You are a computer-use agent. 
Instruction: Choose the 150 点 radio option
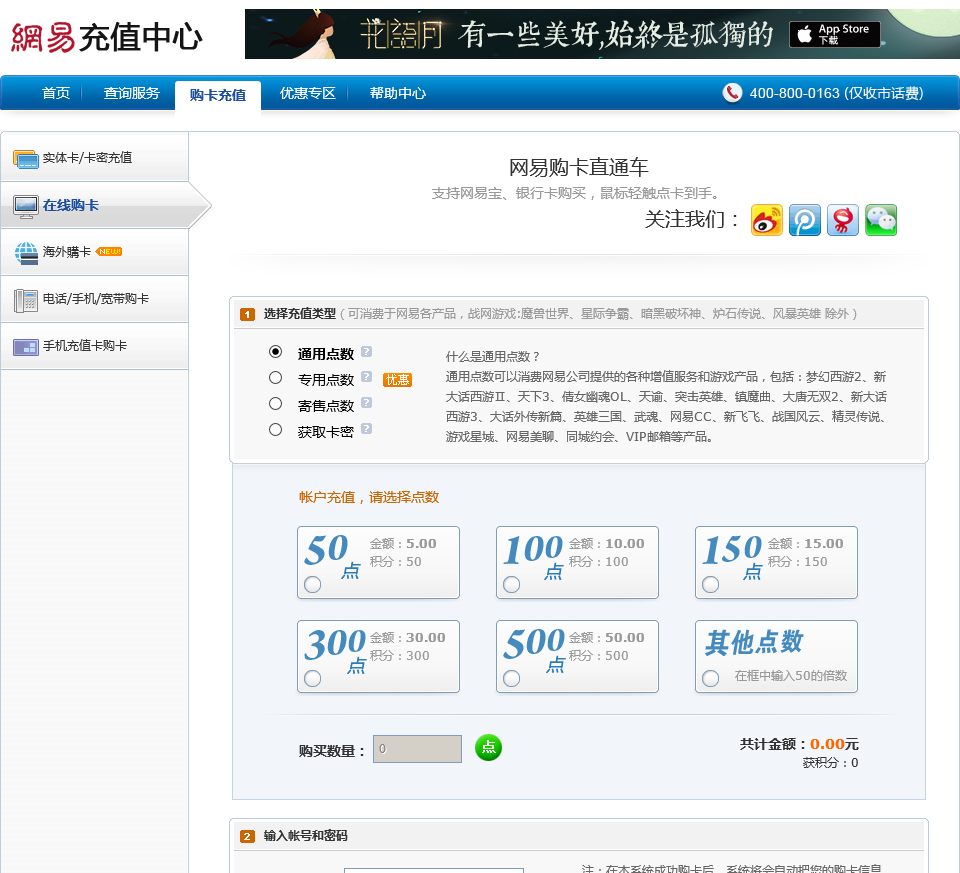click(x=710, y=585)
